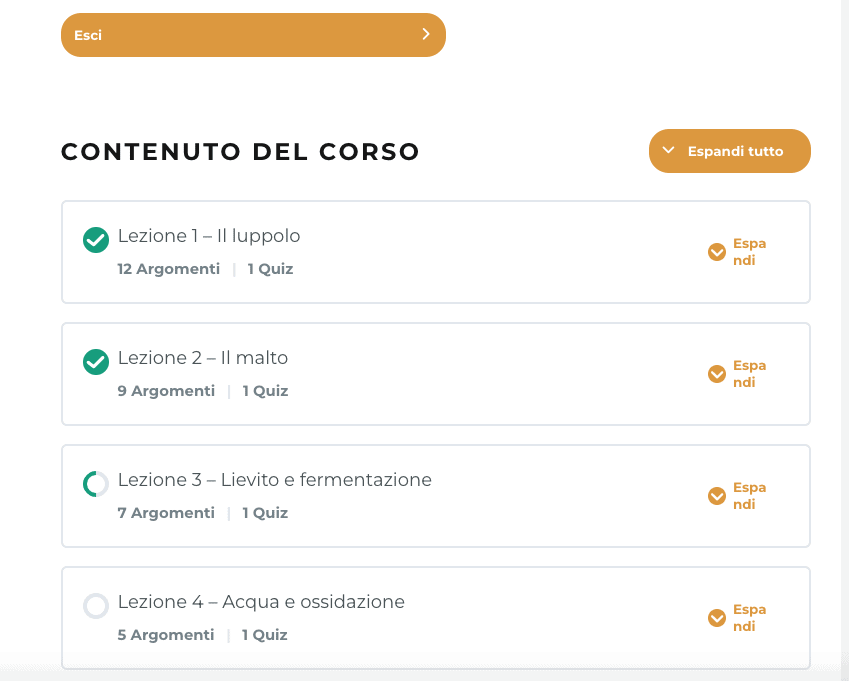Open Lezione 4 – Acqua e ossidazione

coord(262,602)
